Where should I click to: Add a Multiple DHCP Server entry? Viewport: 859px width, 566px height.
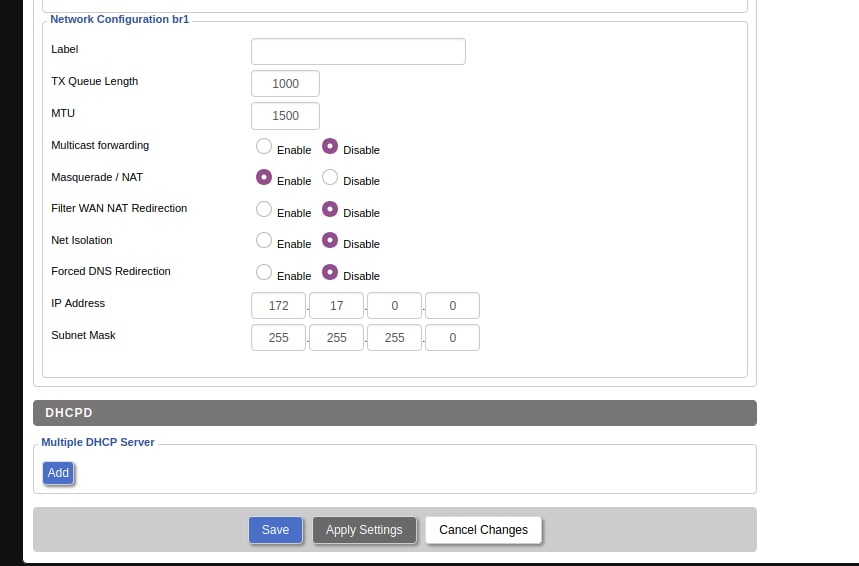[x=58, y=473]
